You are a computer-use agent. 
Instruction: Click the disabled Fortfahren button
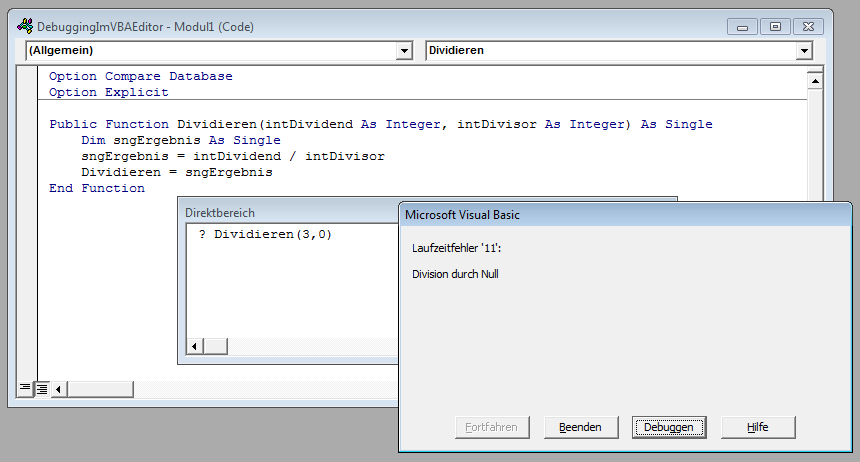click(491, 427)
